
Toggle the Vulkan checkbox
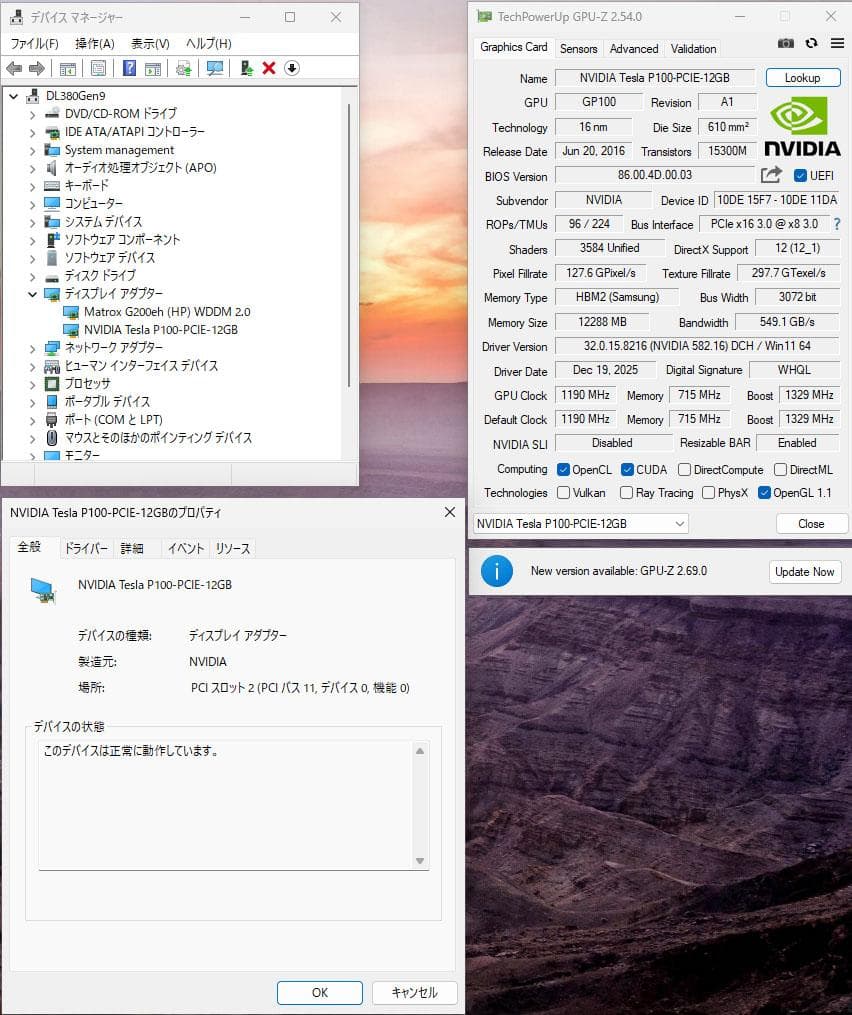tap(563, 493)
